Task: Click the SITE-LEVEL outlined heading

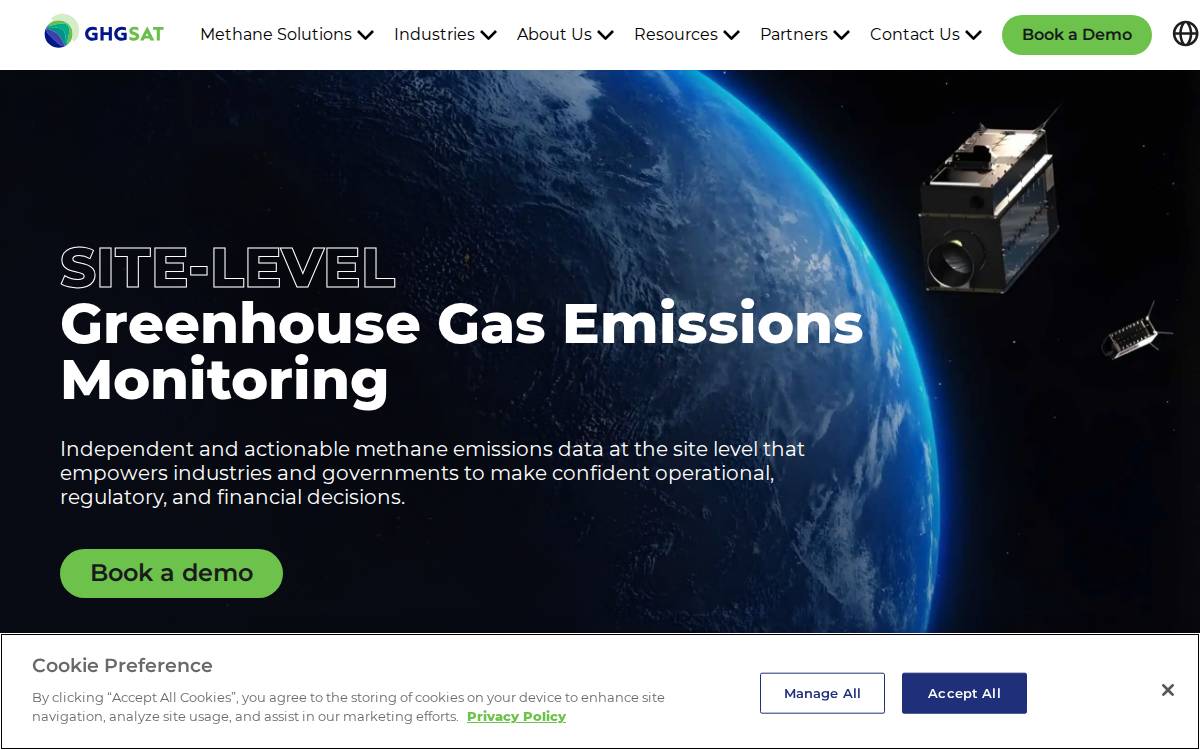Action: click(x=228, y=268)
